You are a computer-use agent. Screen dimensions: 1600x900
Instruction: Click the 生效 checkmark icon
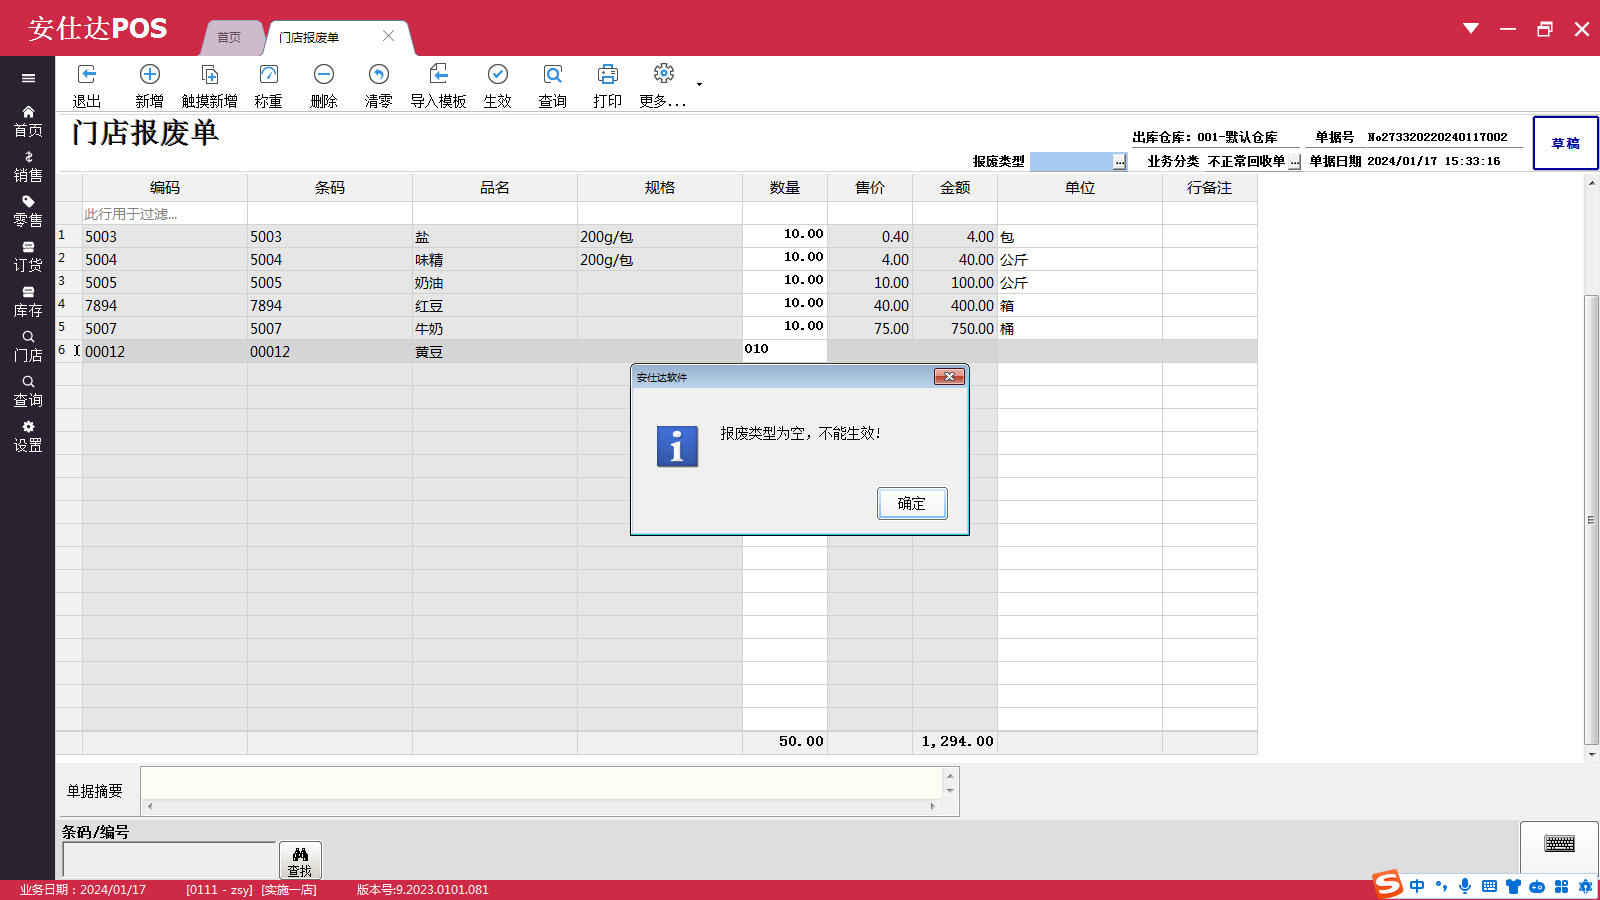pos(497,75)
